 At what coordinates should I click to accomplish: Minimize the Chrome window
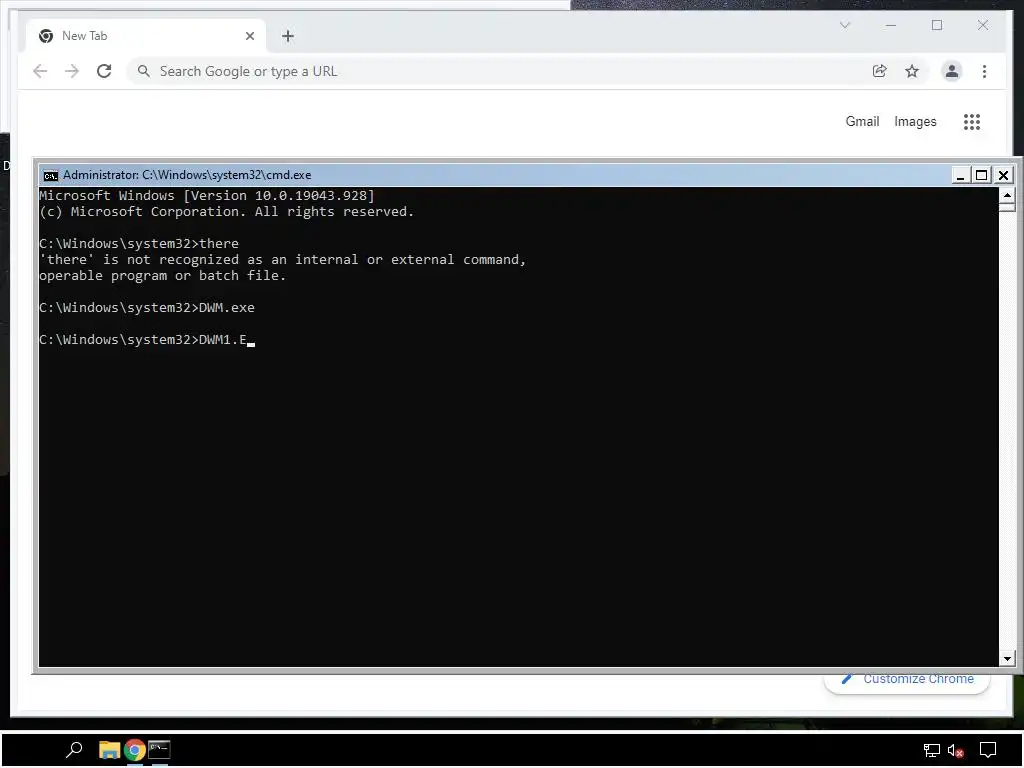click(x=891, y=25)
